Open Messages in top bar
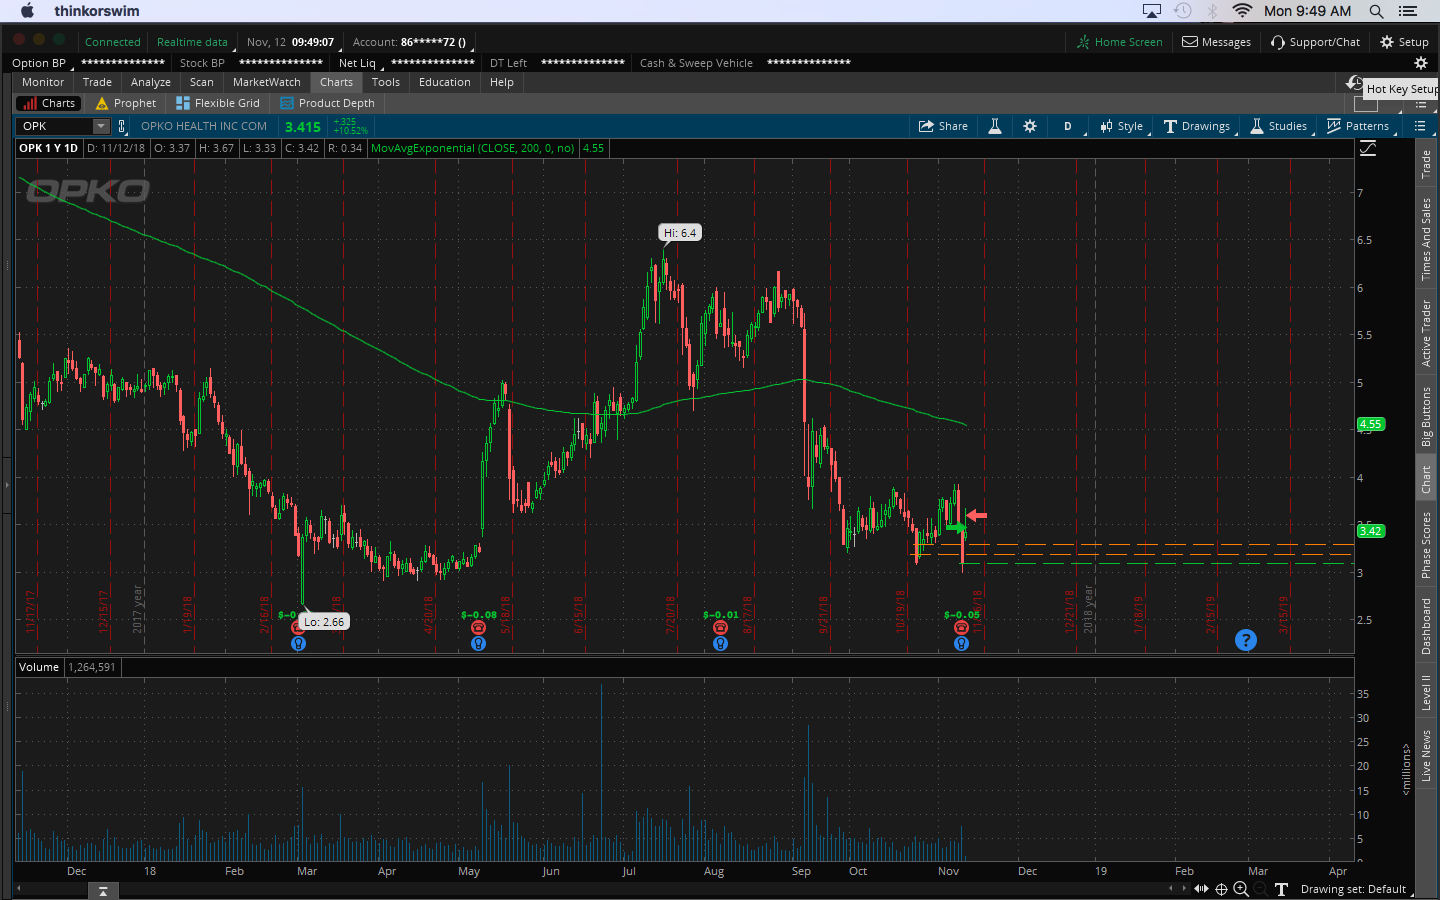Viewport: 1440px width, 900px height. 1216,42
